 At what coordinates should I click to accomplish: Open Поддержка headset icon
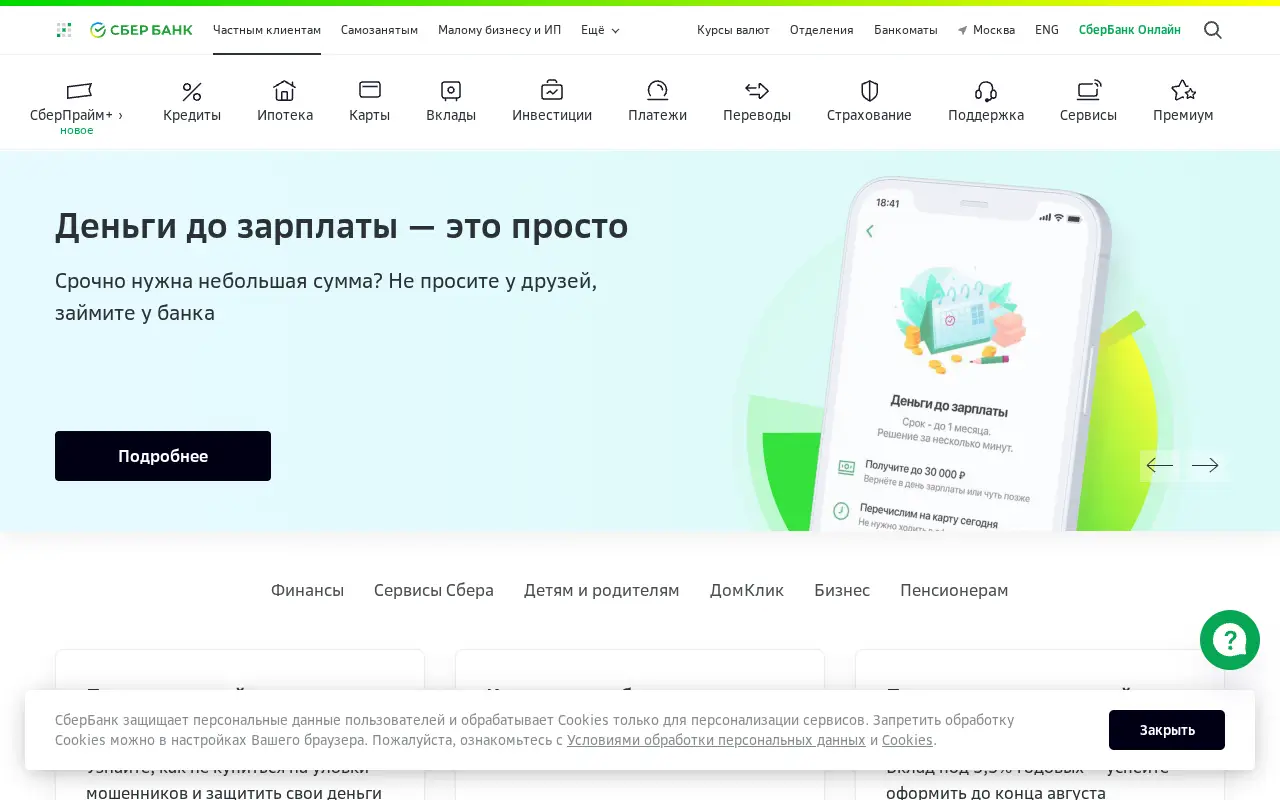click(986, 91)
